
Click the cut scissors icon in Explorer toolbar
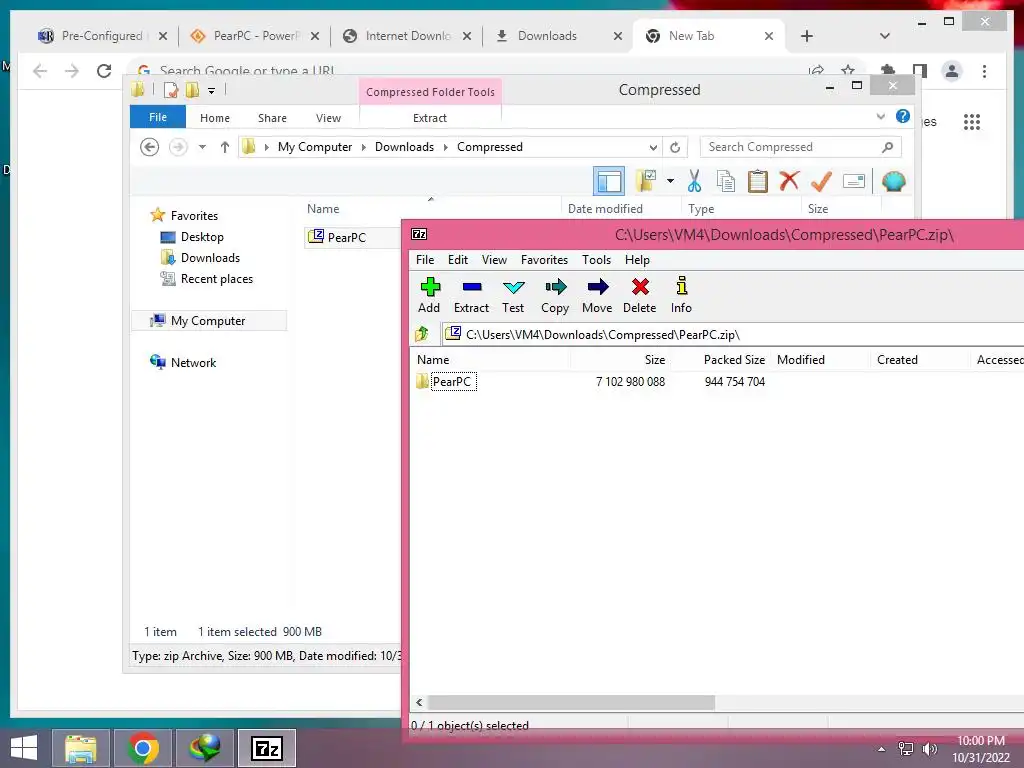pos(694,181)
